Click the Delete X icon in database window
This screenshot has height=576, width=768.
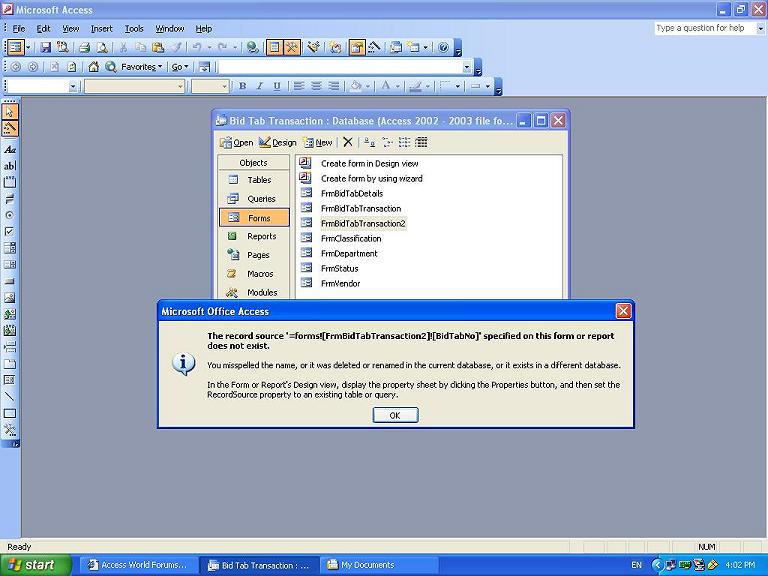click(348, 142)
